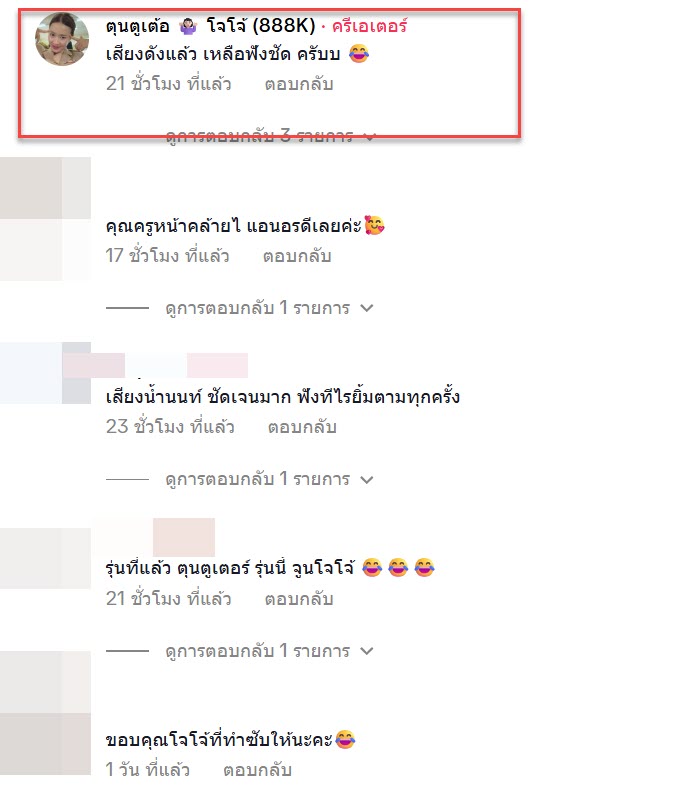The image size is (676, 789).
Task: Click the blurred avatar of 23-hour commenter
Action: 45,373
